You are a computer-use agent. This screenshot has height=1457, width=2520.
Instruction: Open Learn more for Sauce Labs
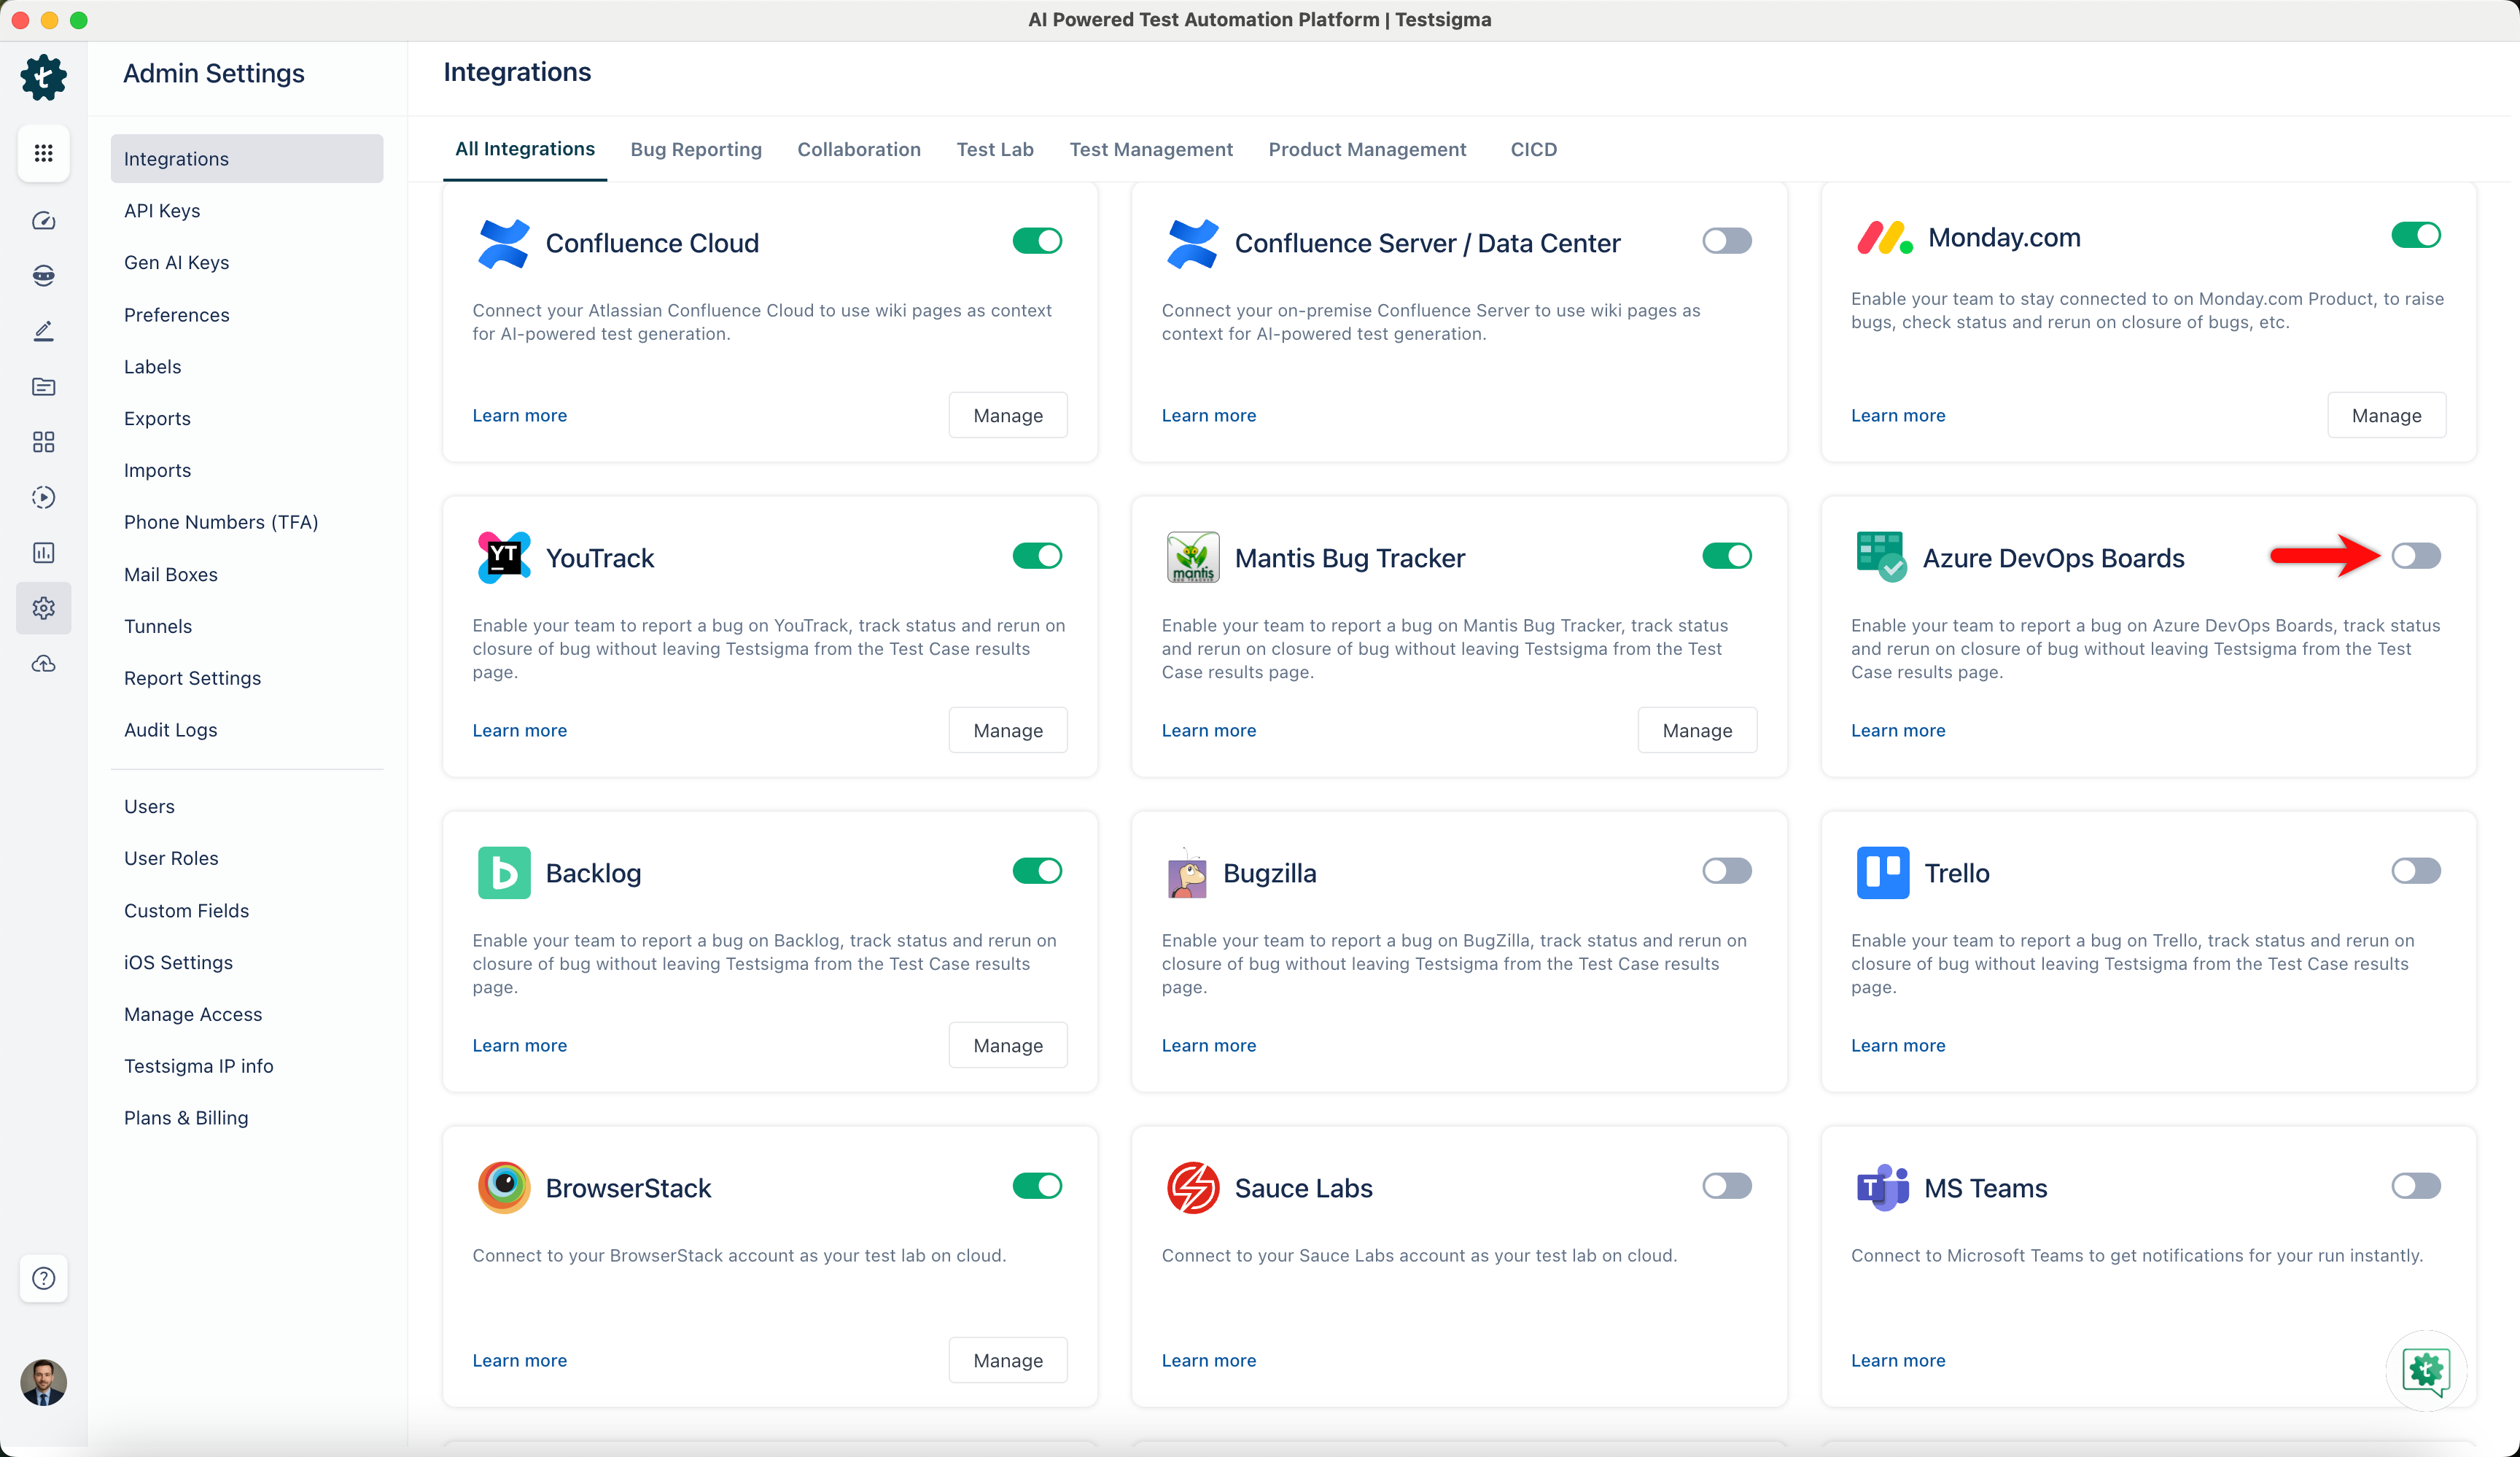point(1208,1360)
